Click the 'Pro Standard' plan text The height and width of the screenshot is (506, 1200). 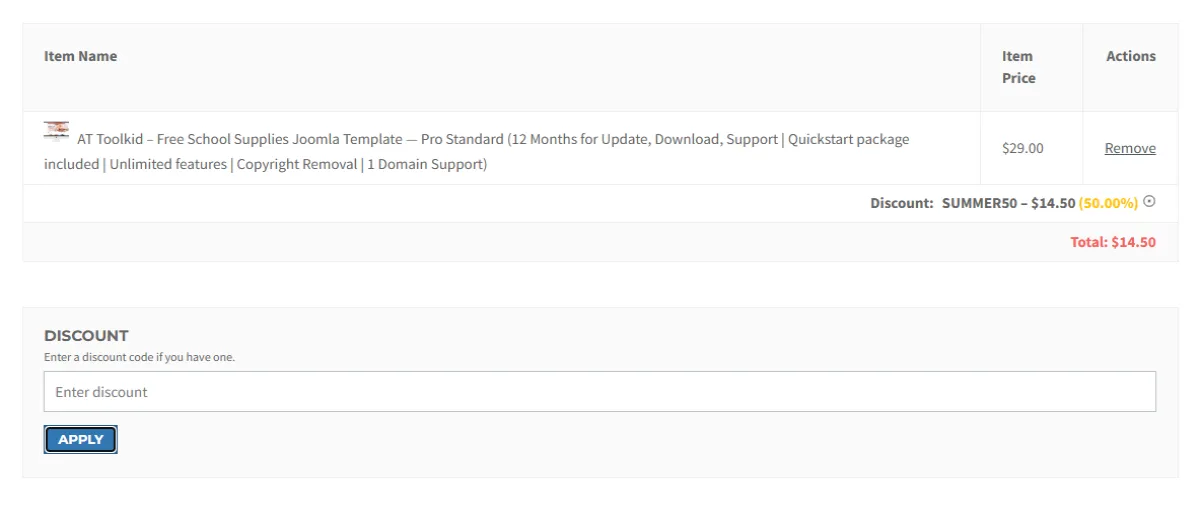coord(462,139)
